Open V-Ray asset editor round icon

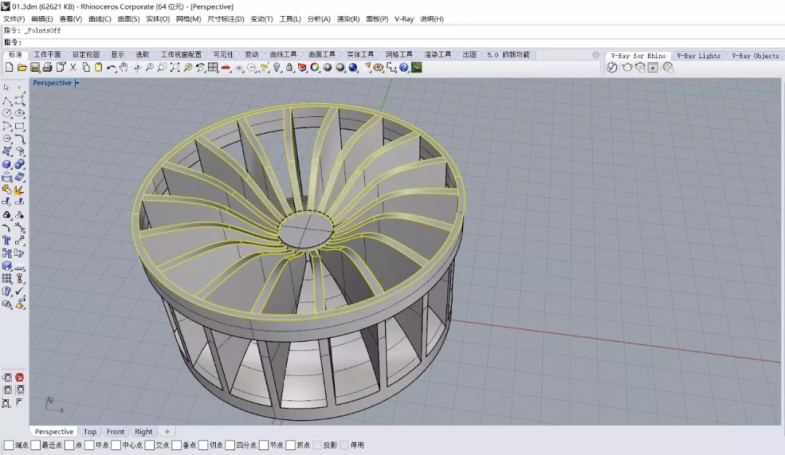(x=614, y=67)
